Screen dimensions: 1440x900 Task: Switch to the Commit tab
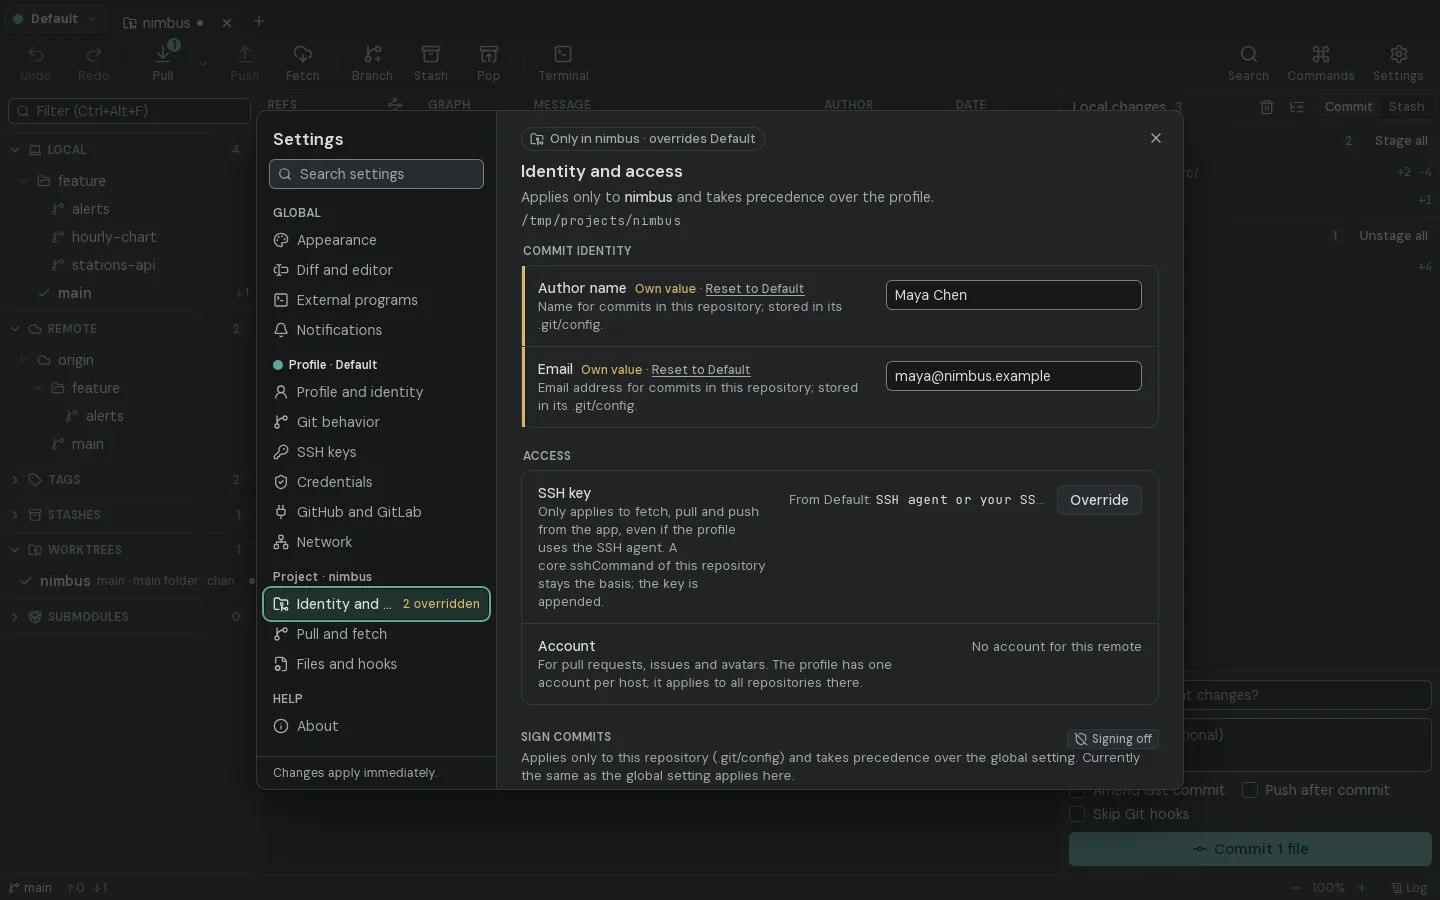click(1348, 107)
